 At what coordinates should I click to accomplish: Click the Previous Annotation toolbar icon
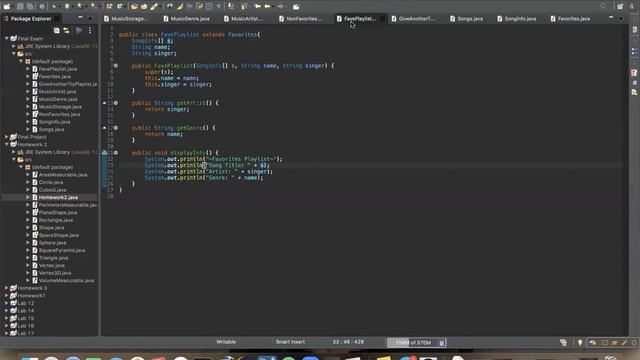[244, 6]
